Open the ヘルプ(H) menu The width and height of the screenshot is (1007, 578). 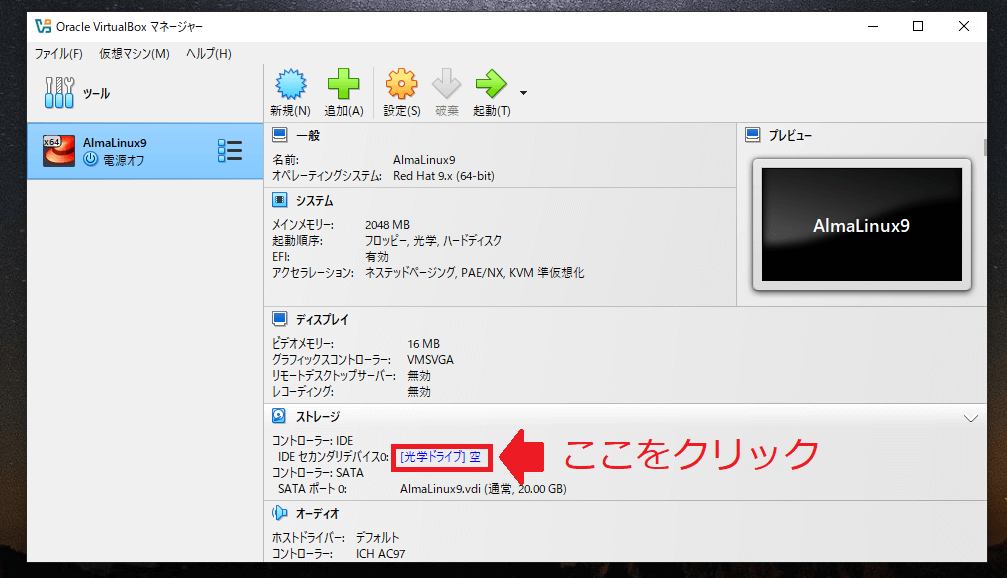click(209, 54)
